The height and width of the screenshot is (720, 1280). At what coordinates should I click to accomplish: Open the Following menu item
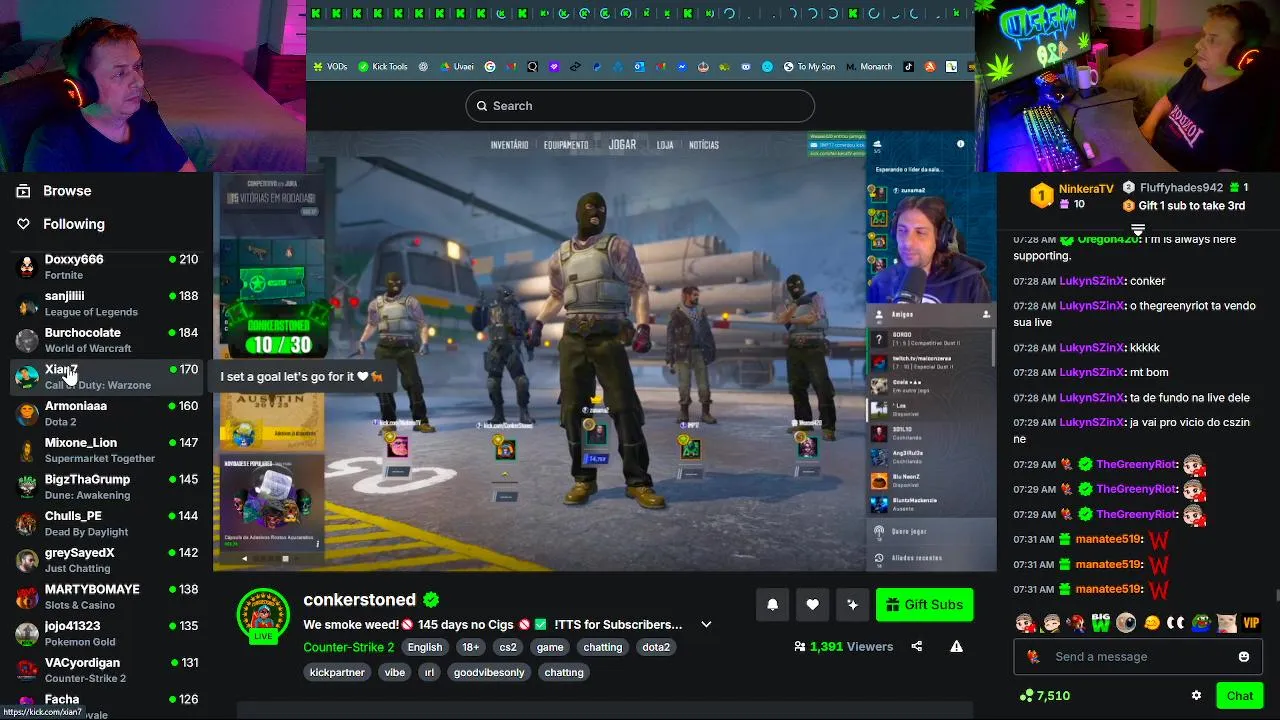point(74,224)
